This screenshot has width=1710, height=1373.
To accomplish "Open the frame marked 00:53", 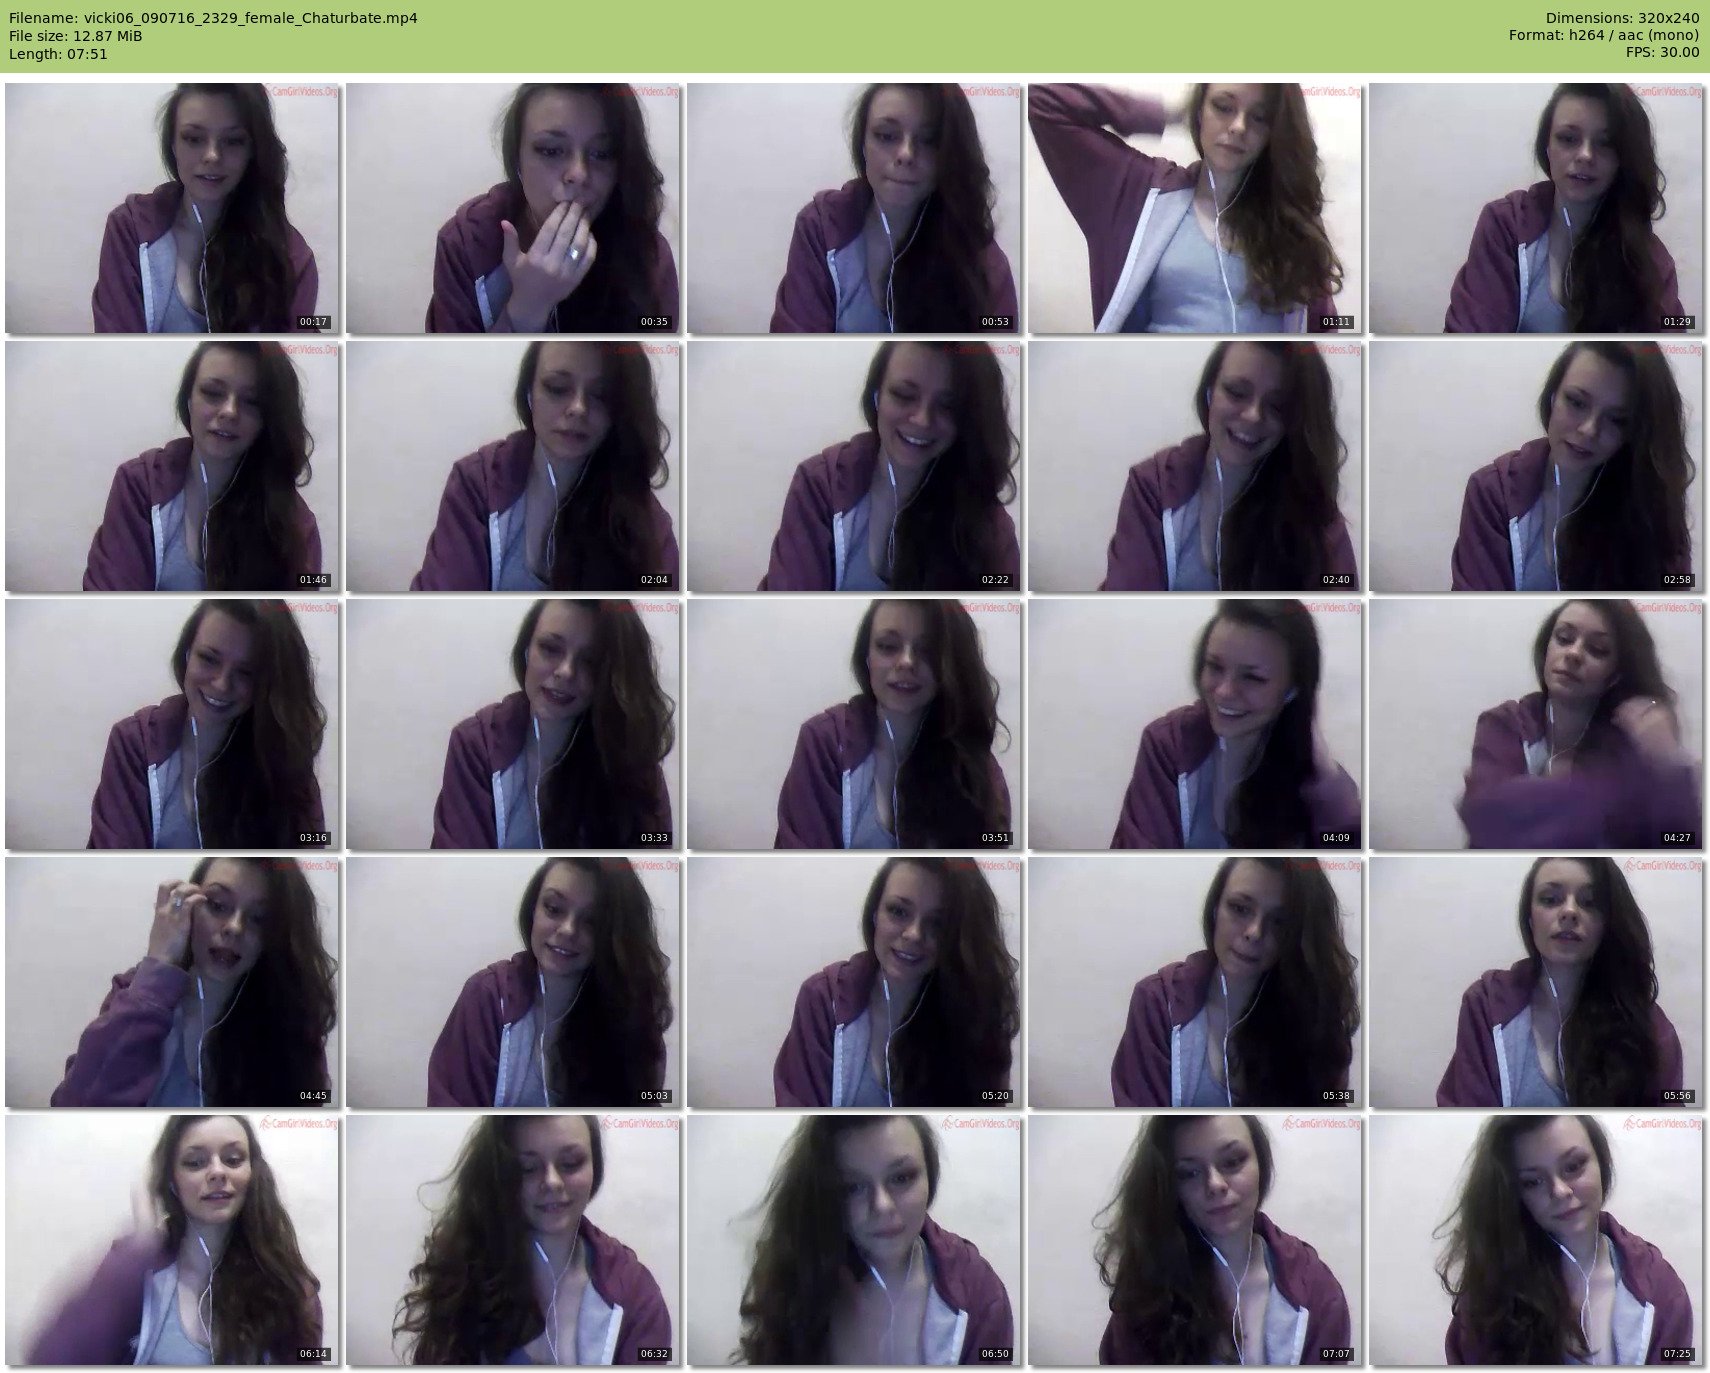I will click(853, 208).
